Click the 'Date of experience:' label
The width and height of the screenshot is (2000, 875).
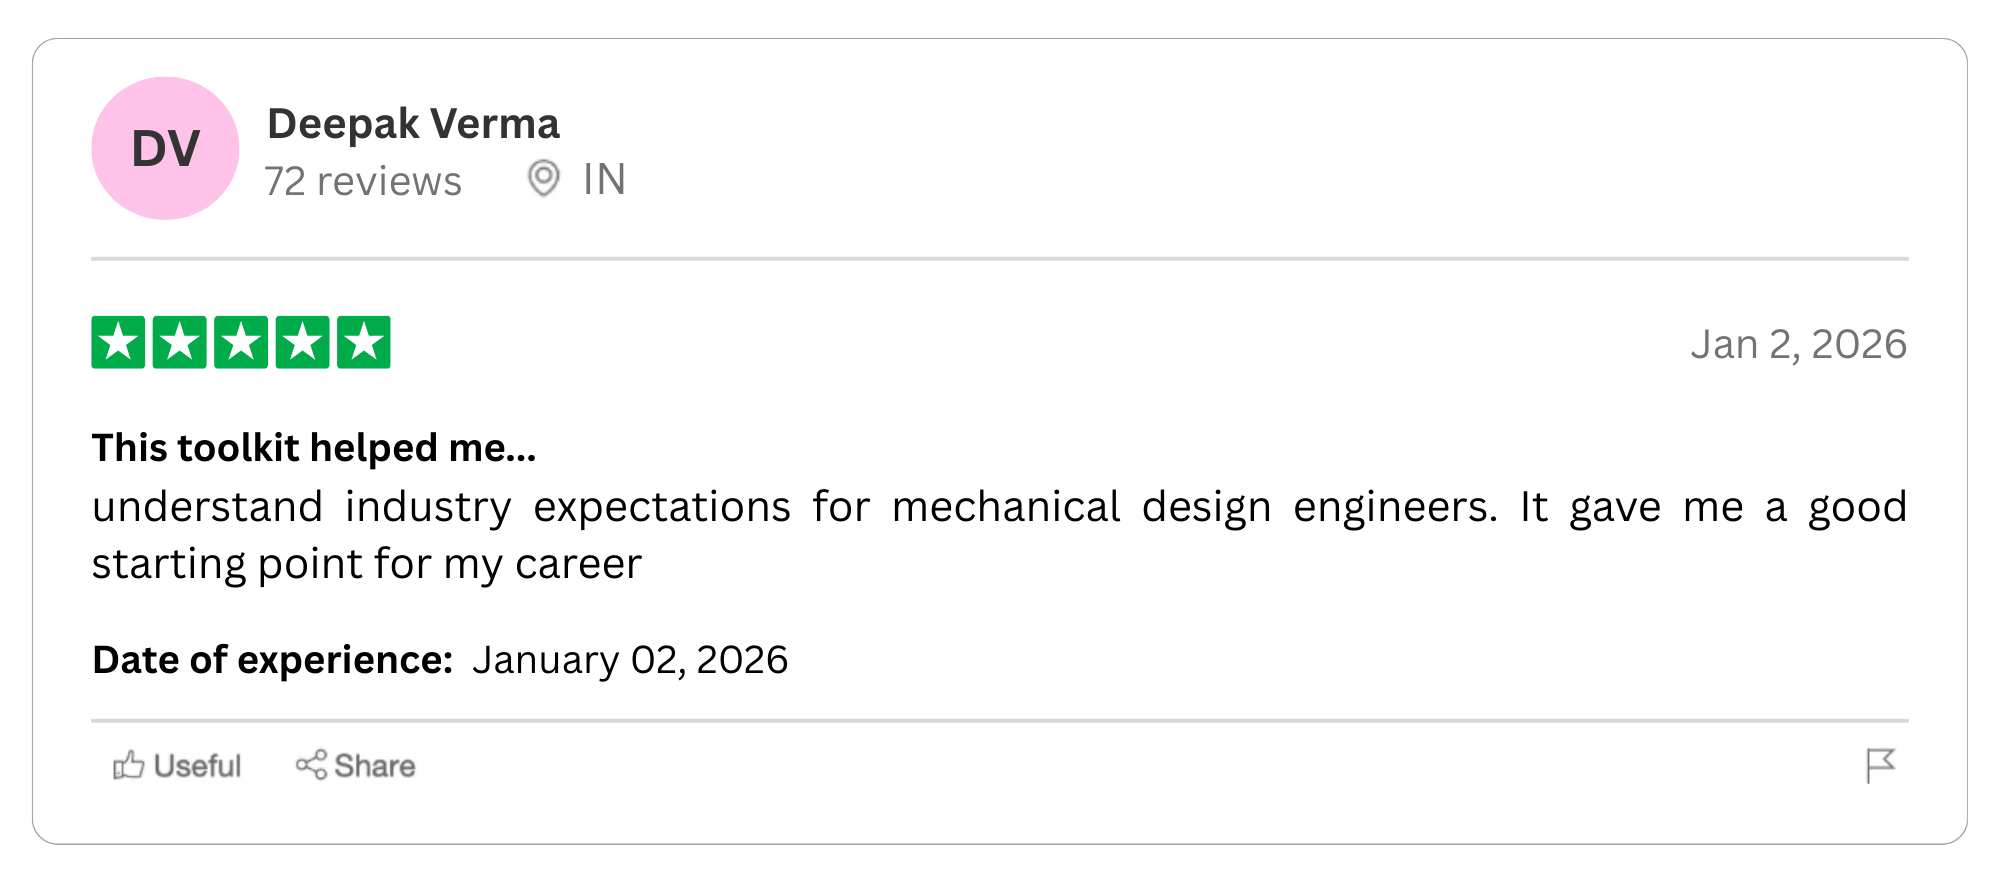coord(272,660)
